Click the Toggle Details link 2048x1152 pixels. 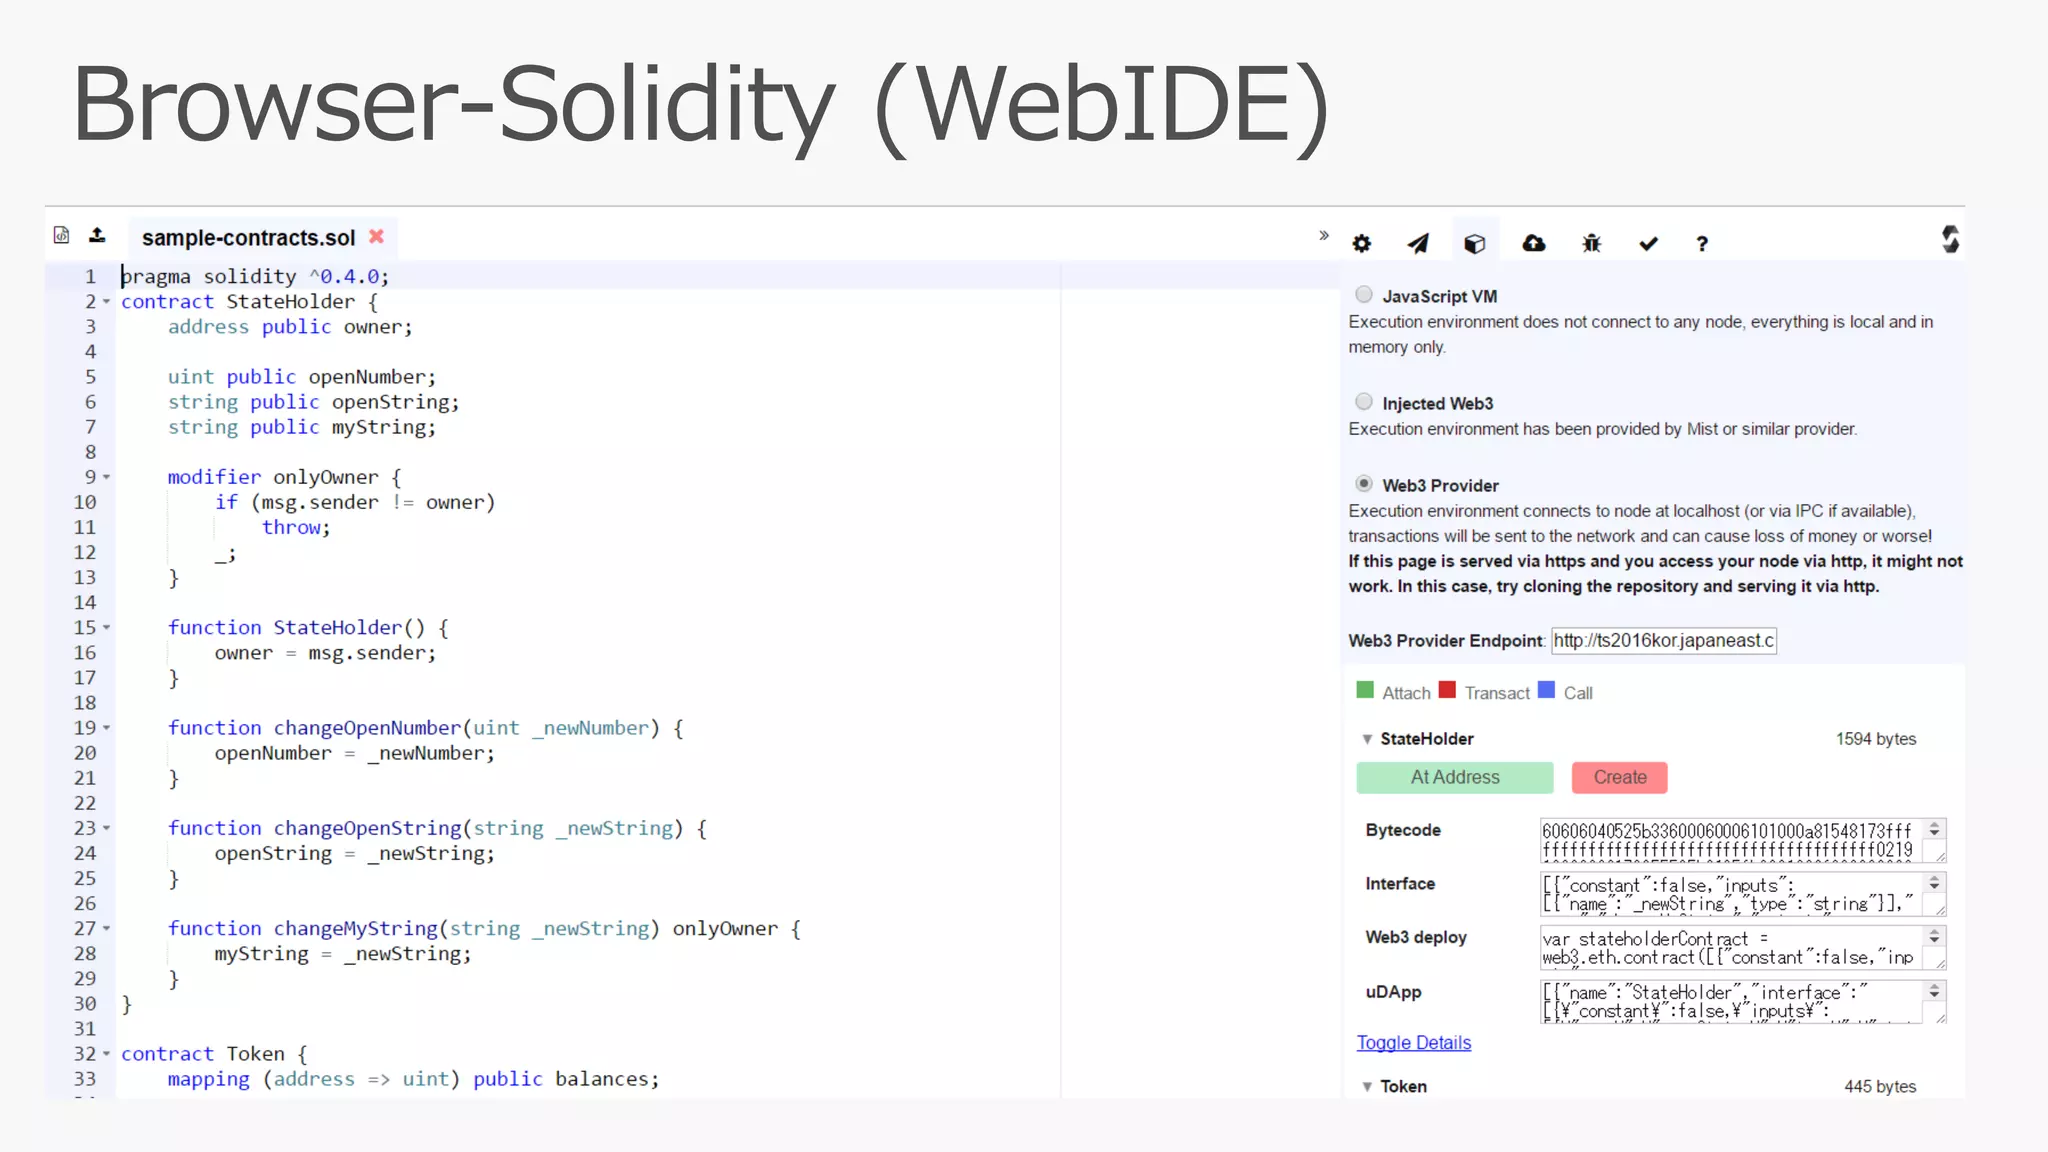pos(1413,1043)
